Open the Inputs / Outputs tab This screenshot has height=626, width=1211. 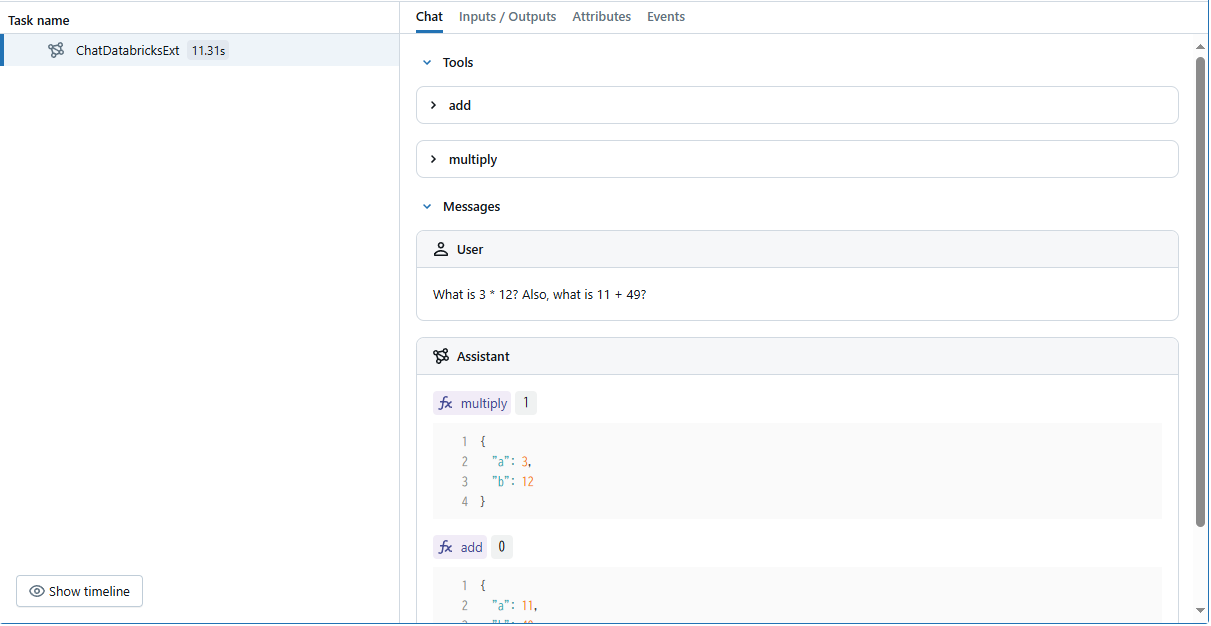[507, 16]
